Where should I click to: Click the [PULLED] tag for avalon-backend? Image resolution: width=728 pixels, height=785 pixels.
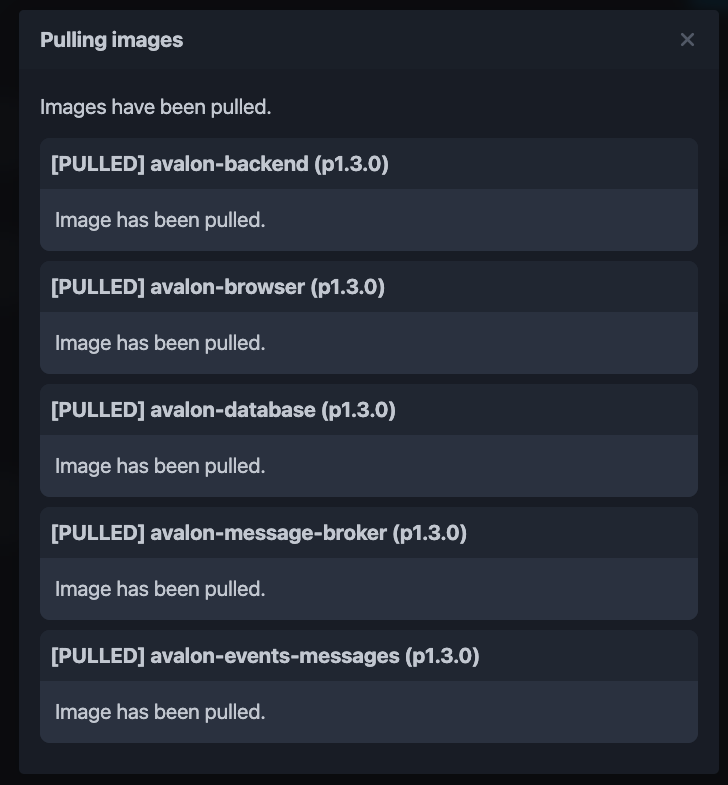coord(98,164)
